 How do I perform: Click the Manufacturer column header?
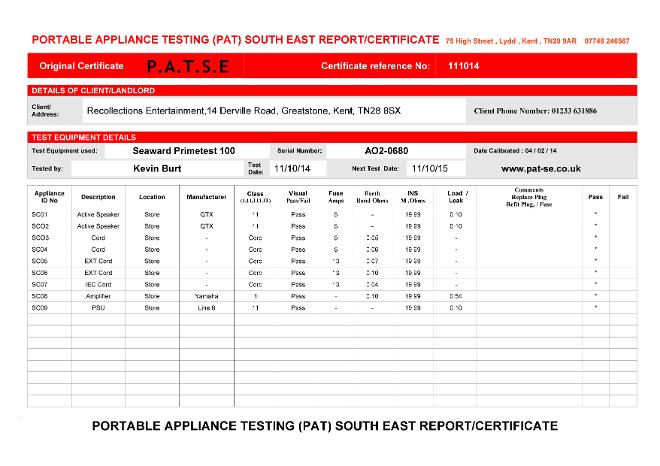[x=206, y=197]
